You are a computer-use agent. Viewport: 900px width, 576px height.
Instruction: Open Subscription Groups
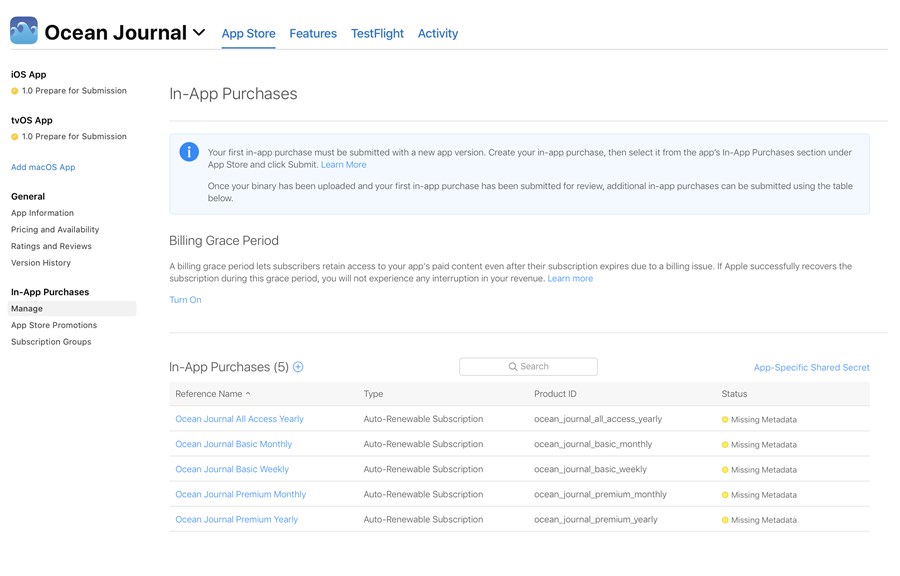(51, 342)
